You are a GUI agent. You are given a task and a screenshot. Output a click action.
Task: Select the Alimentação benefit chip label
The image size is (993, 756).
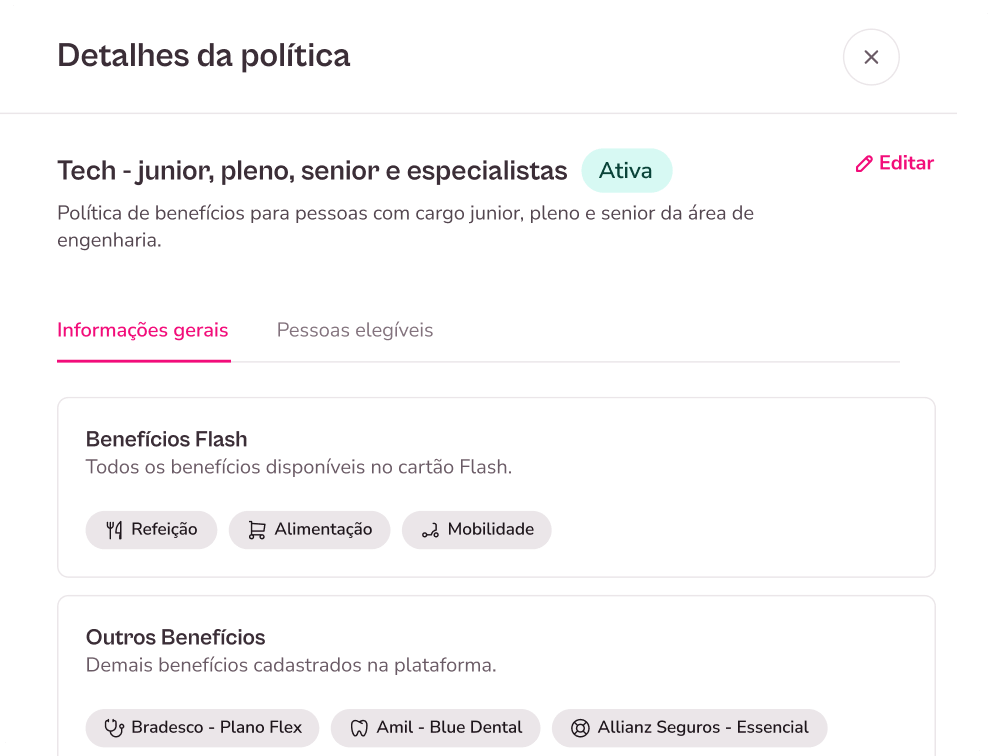pyautogui.click(x=323, y=530)
